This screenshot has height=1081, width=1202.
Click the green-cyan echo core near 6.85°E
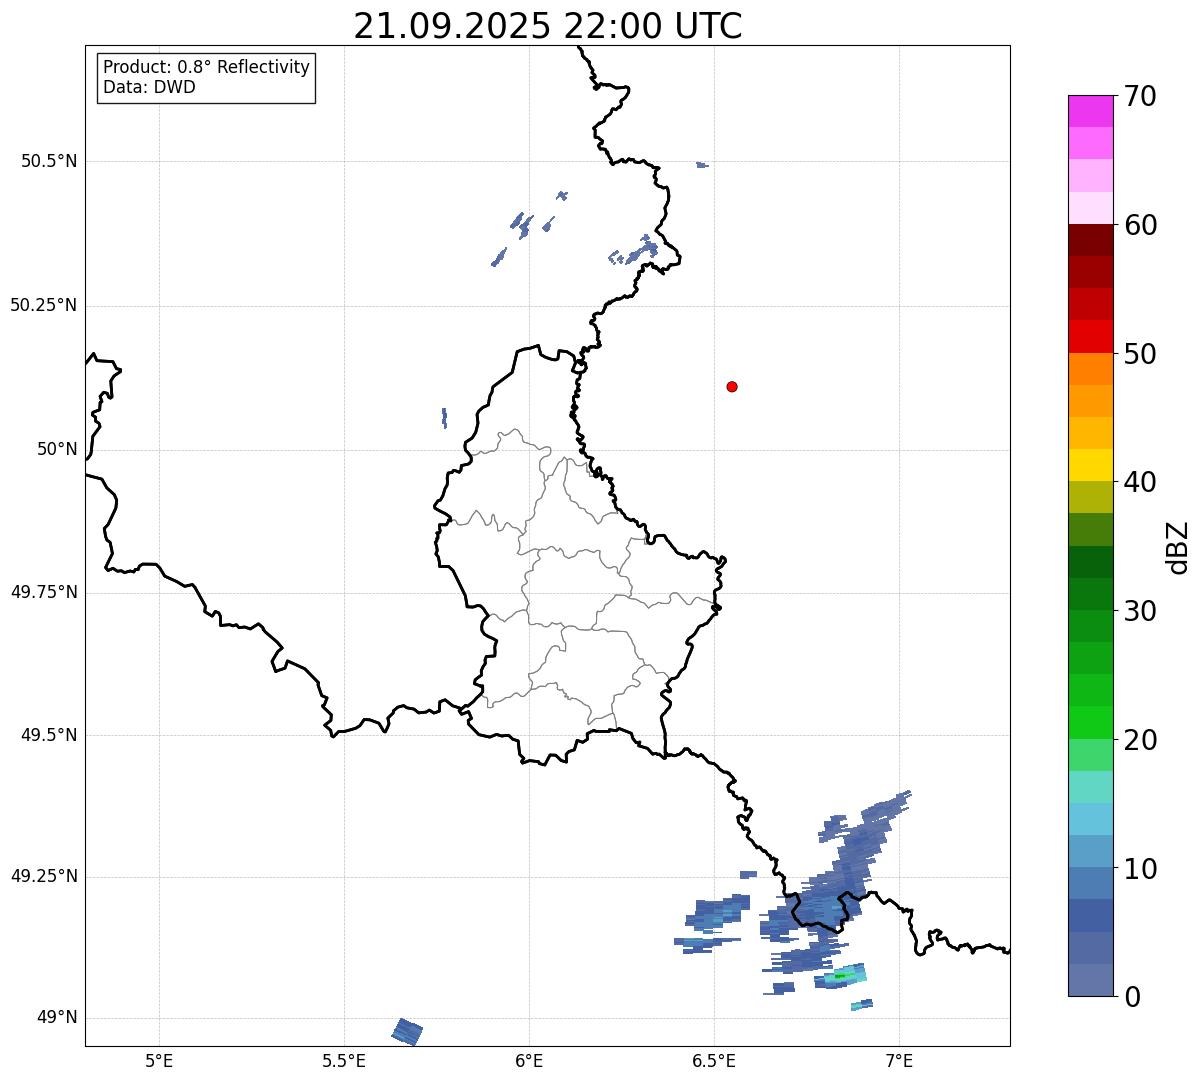tap(840, 975)
